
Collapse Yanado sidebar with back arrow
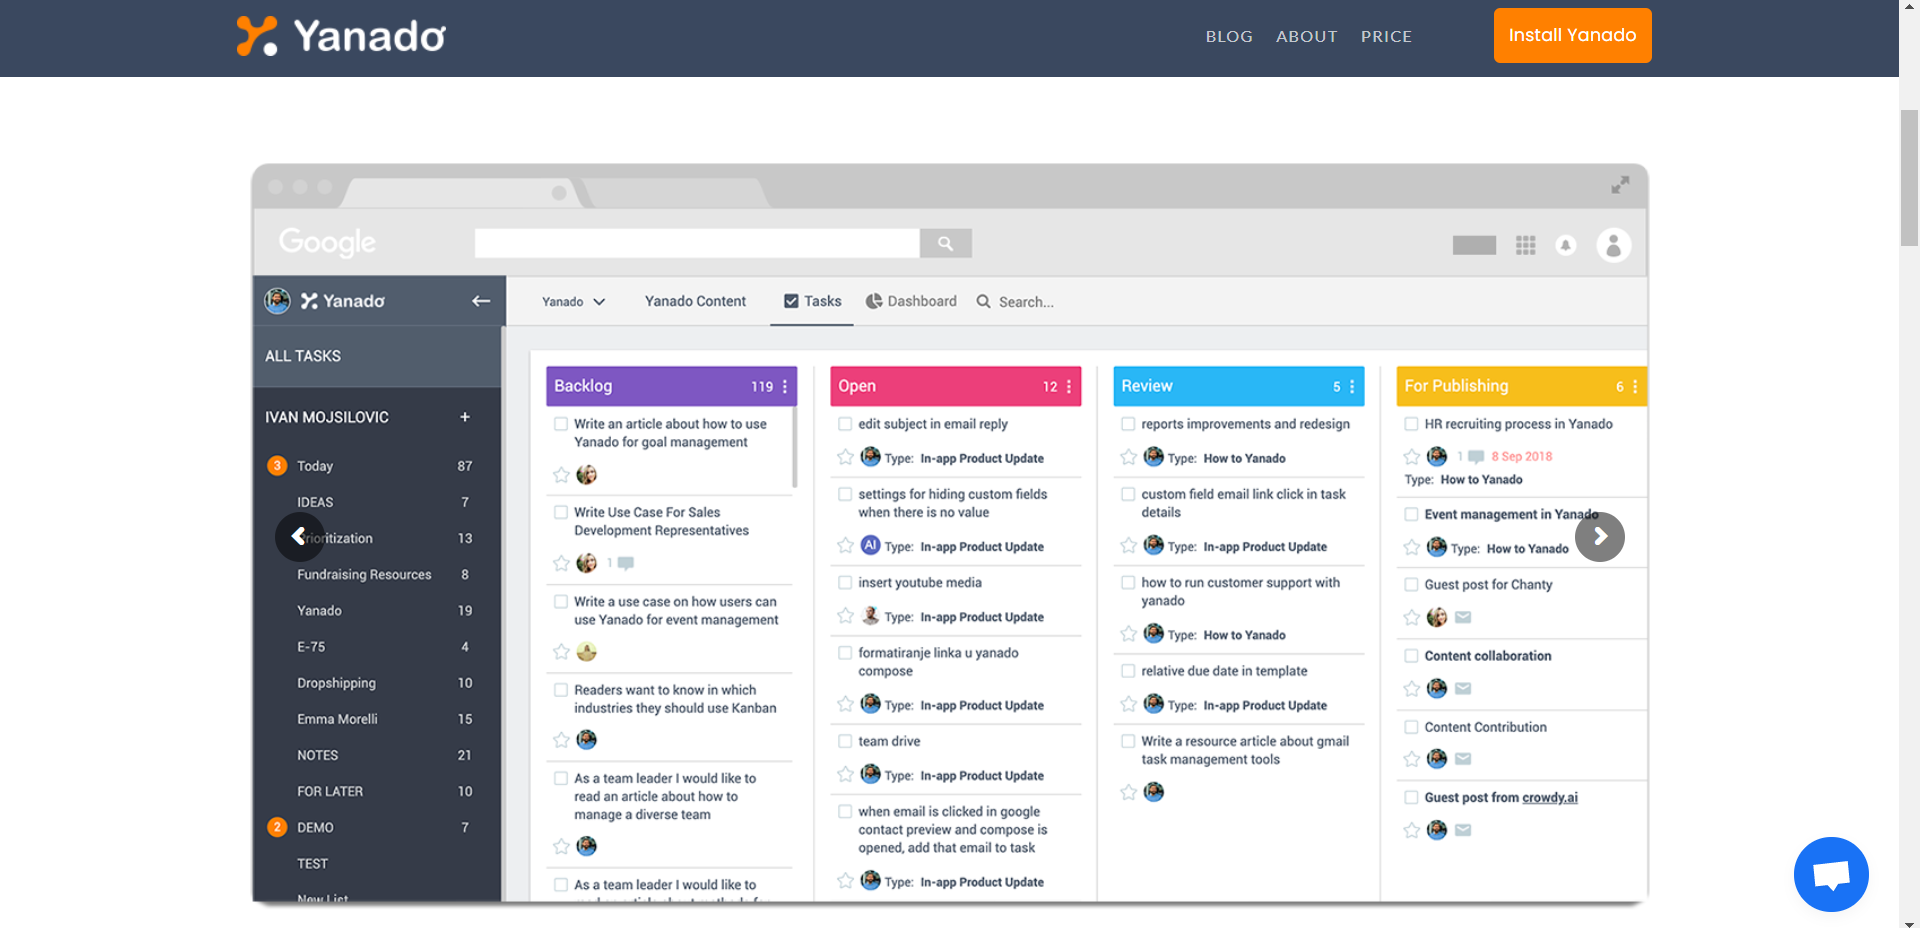[x=481, y=301]
